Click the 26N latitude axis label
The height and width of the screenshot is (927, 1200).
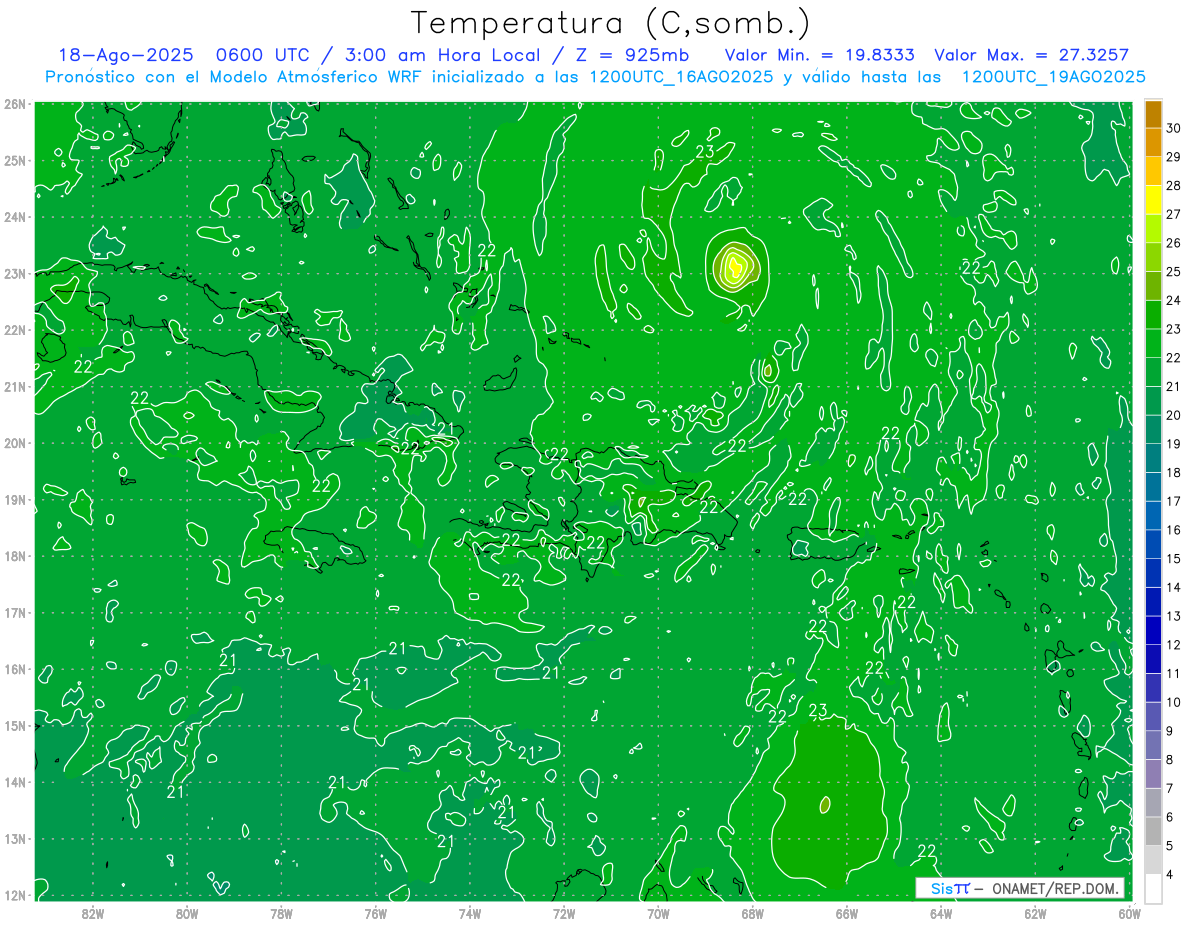14,104
